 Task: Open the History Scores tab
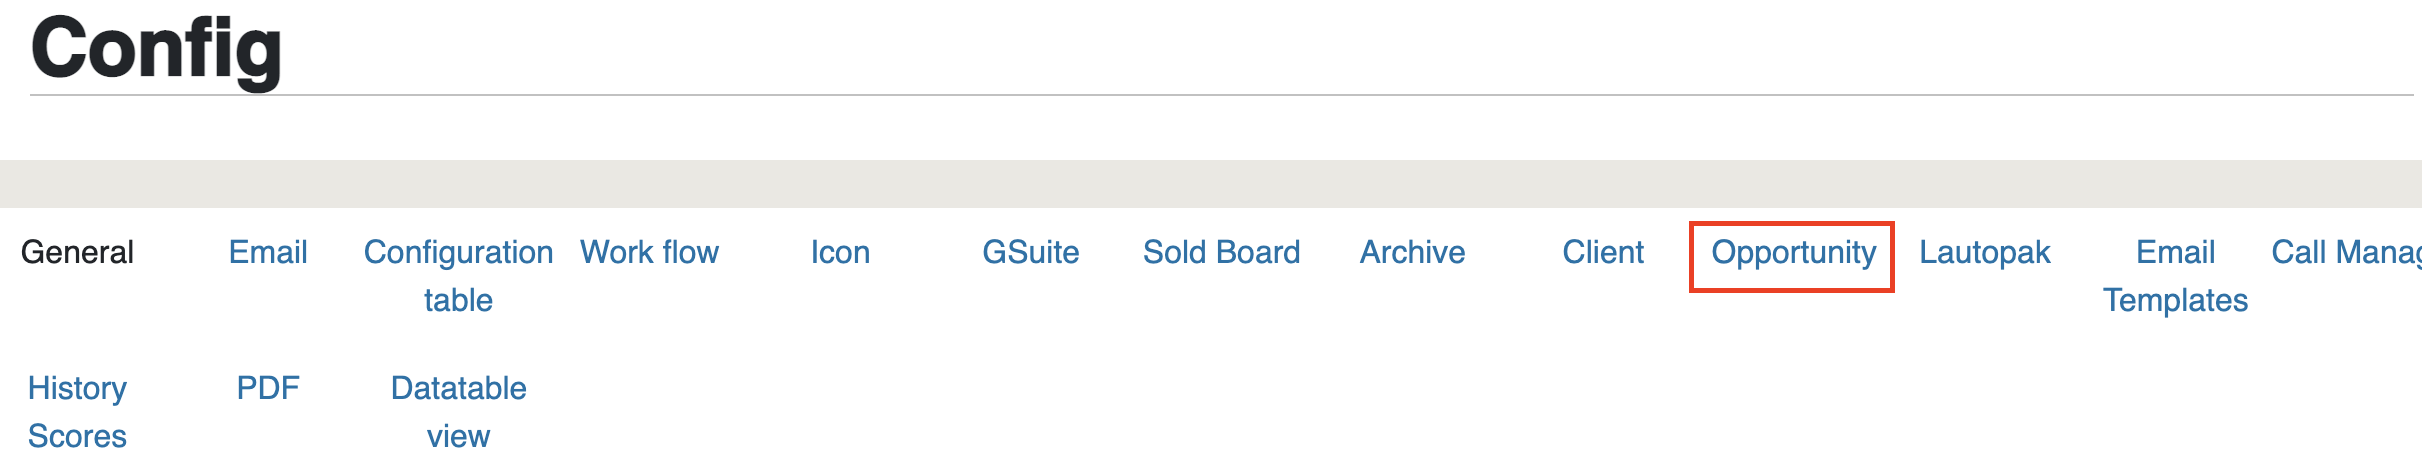click(77, 412)
